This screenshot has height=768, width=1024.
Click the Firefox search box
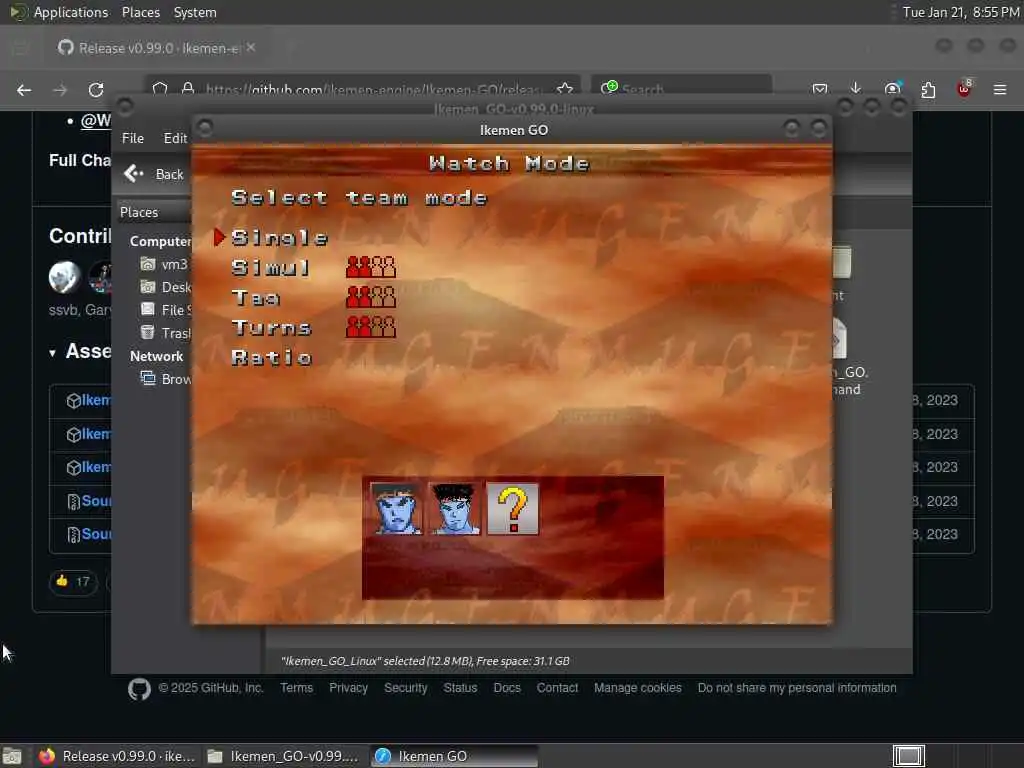point(682,88)
